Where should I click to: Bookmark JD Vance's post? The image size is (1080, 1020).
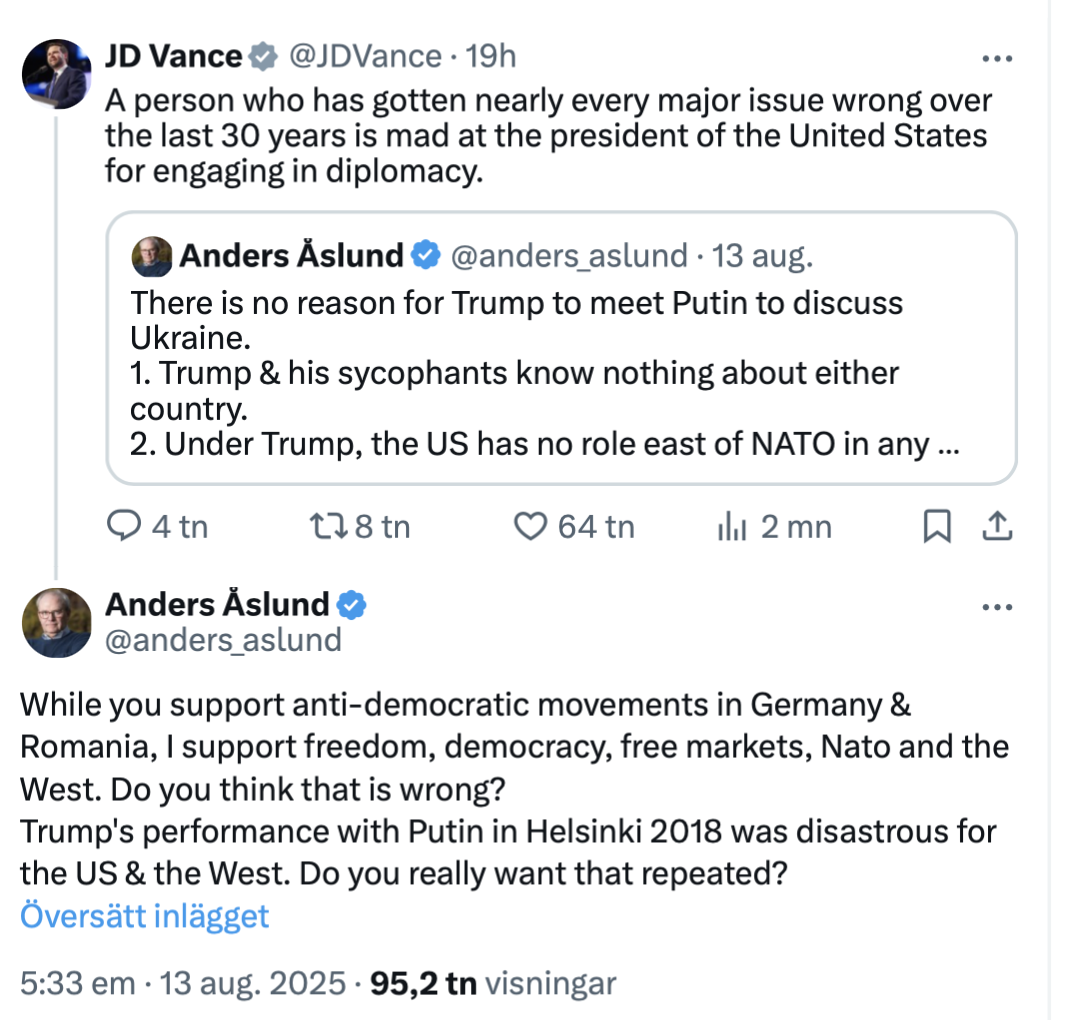point(937,527)
